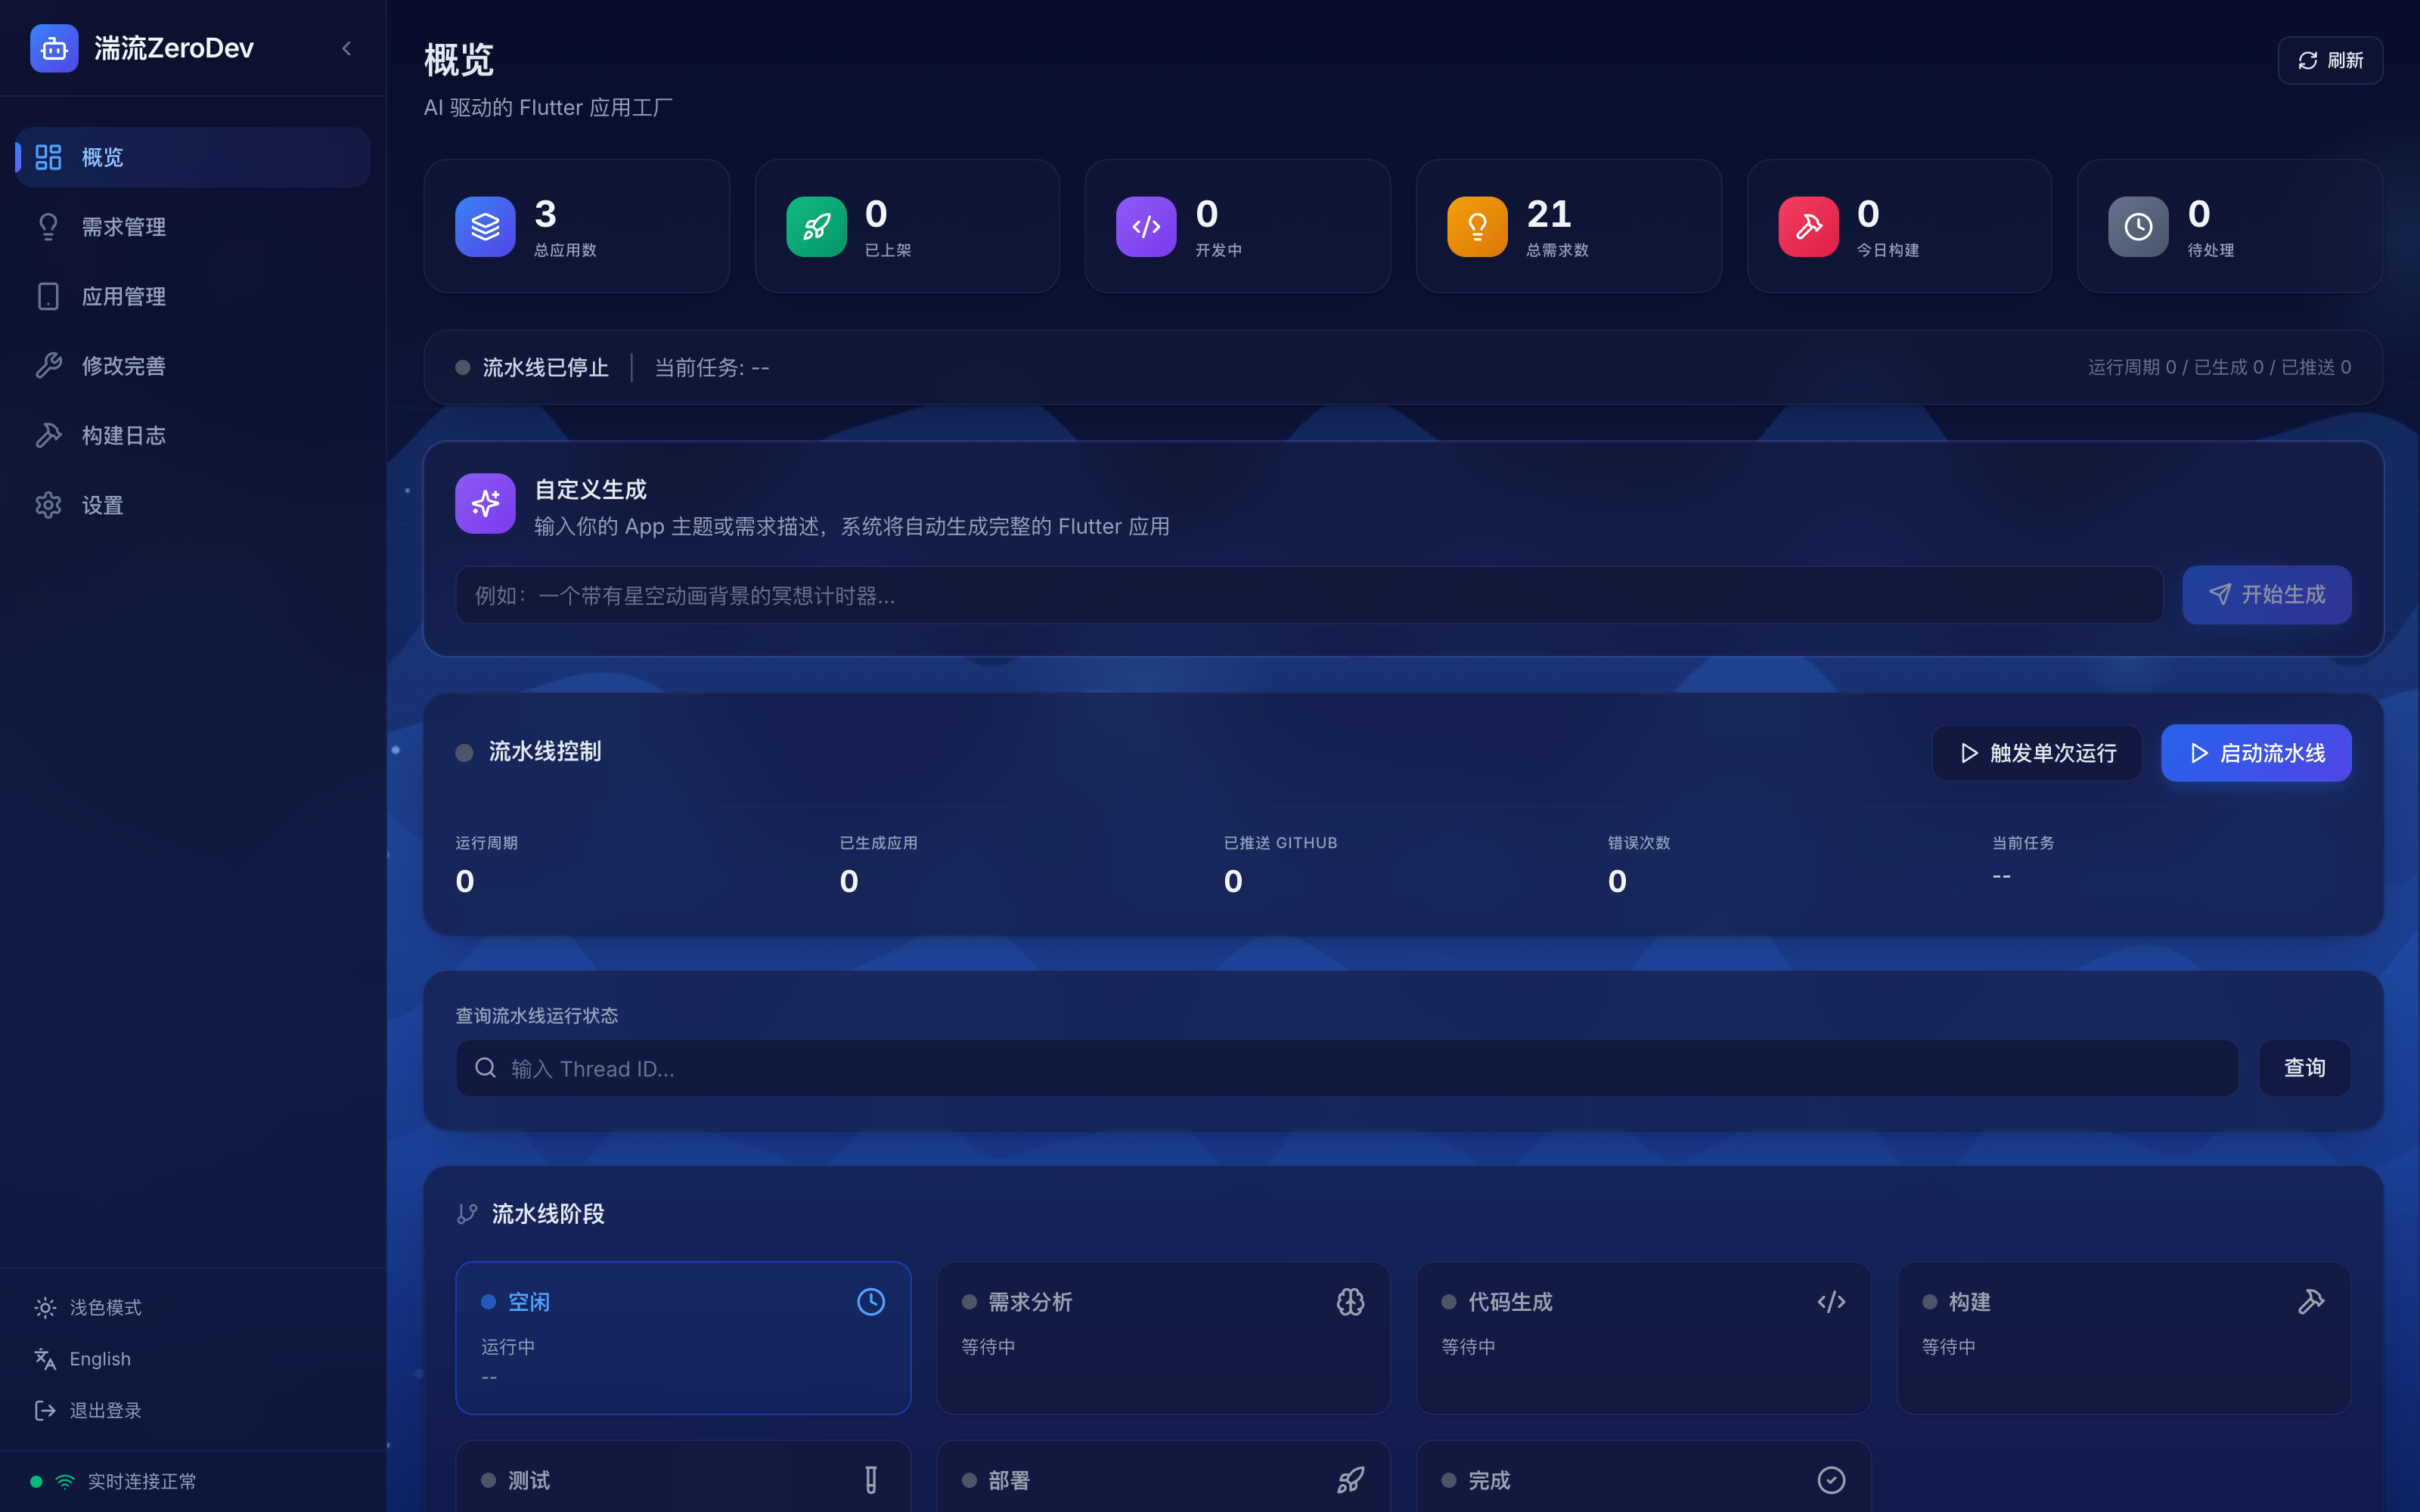Click the 错误次数 label
The image size is (2420, 1512).
(x=1639, y=843)
